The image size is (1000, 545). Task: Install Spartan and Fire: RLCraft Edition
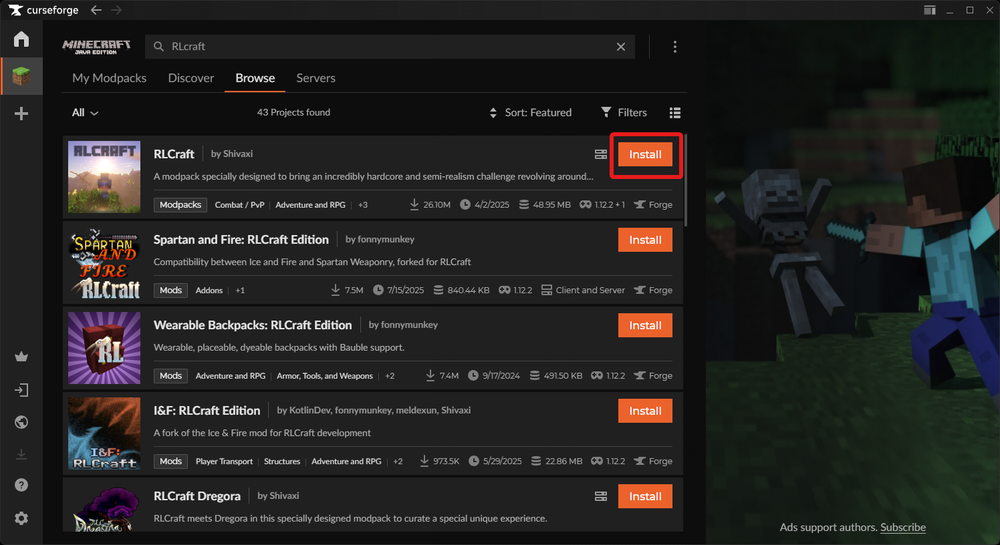(645, 240)
